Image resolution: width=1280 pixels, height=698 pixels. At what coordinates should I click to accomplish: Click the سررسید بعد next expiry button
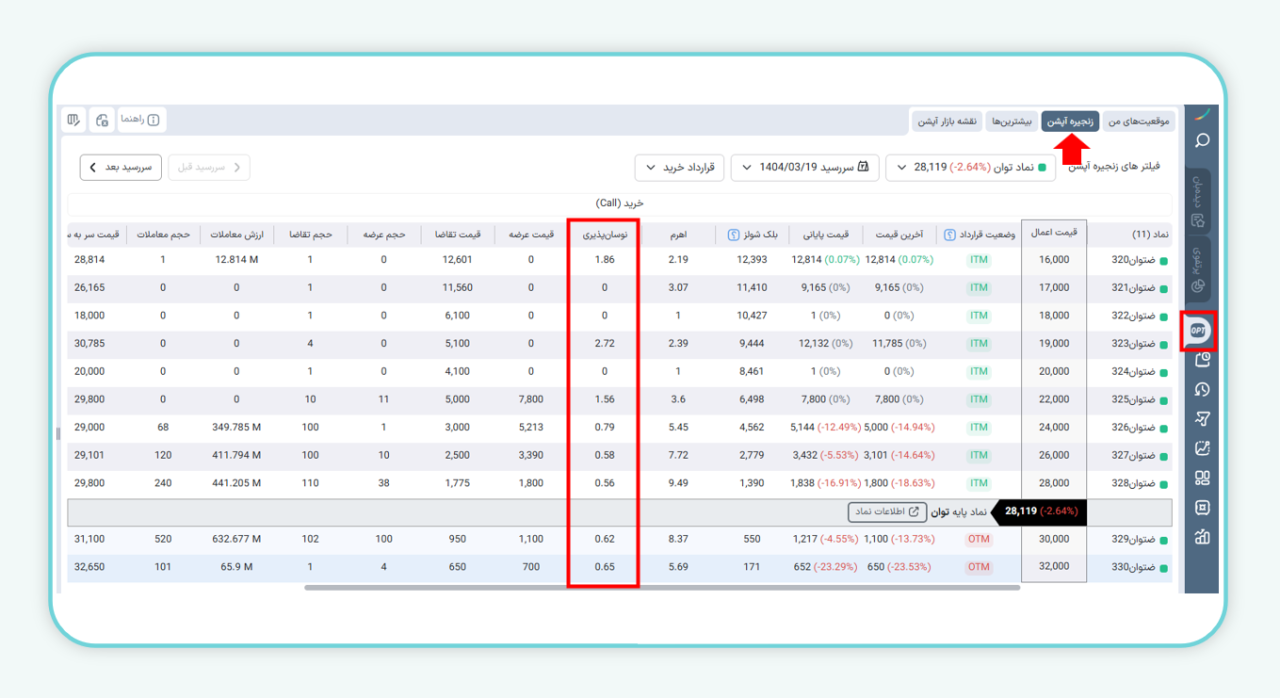(x=120, y=167)
